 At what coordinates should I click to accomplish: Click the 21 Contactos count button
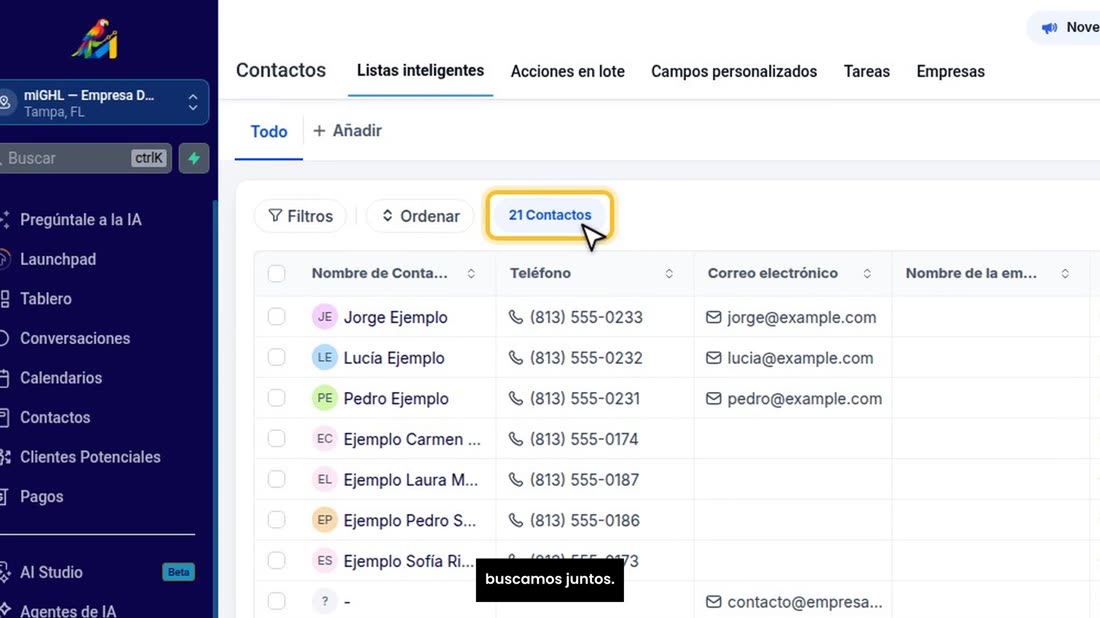point(549,215)
